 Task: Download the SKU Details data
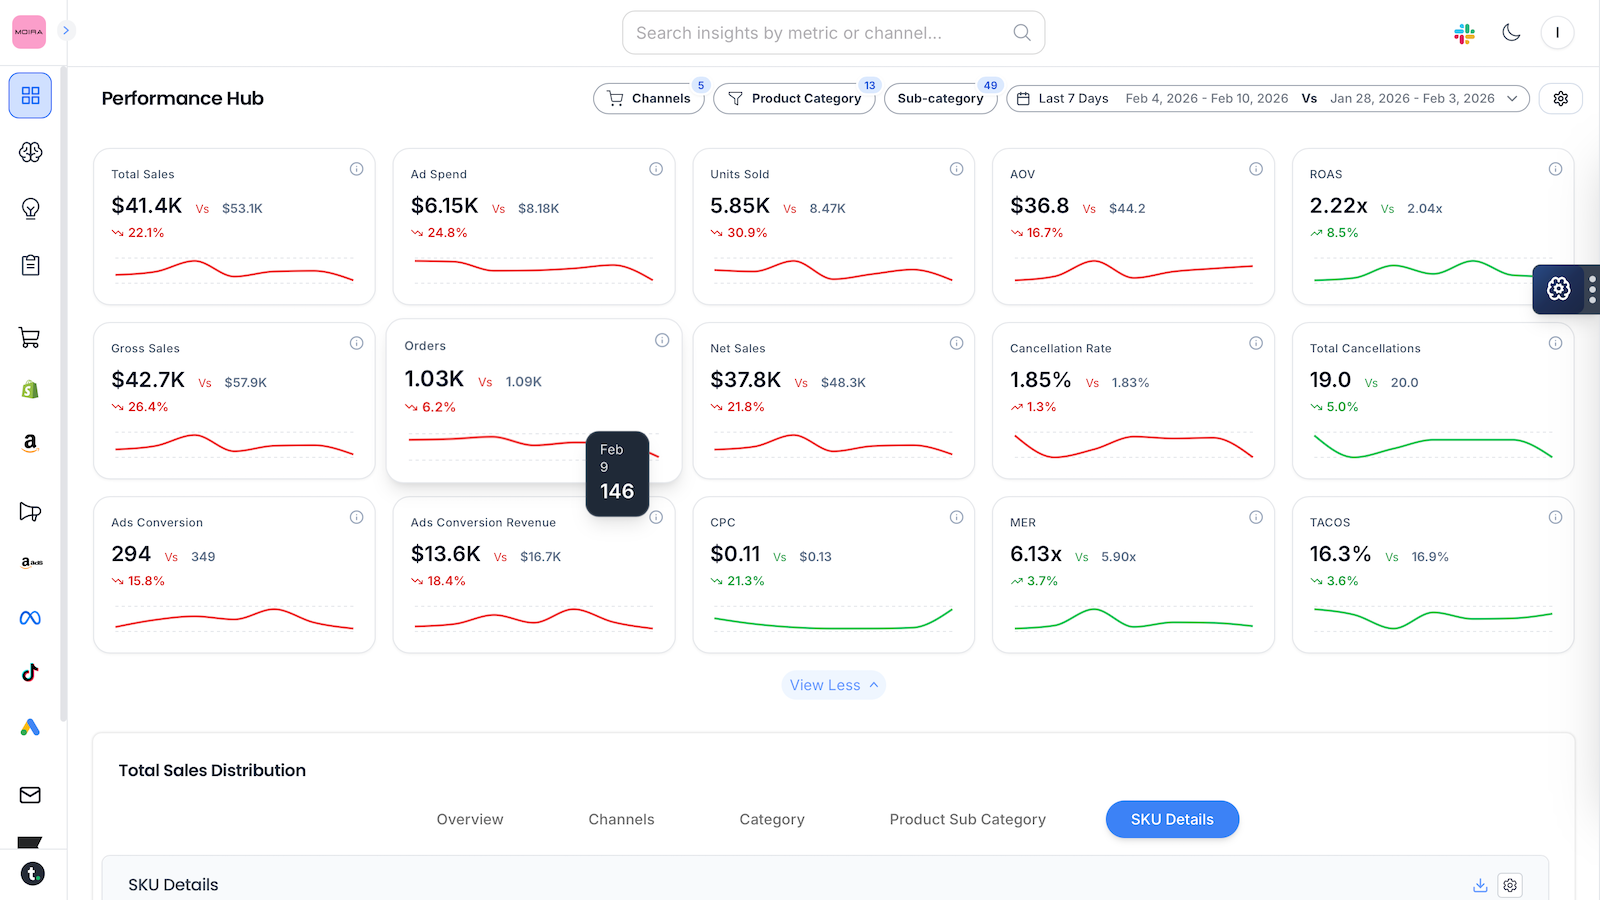pyautogui.click(x=1479, y=885)
